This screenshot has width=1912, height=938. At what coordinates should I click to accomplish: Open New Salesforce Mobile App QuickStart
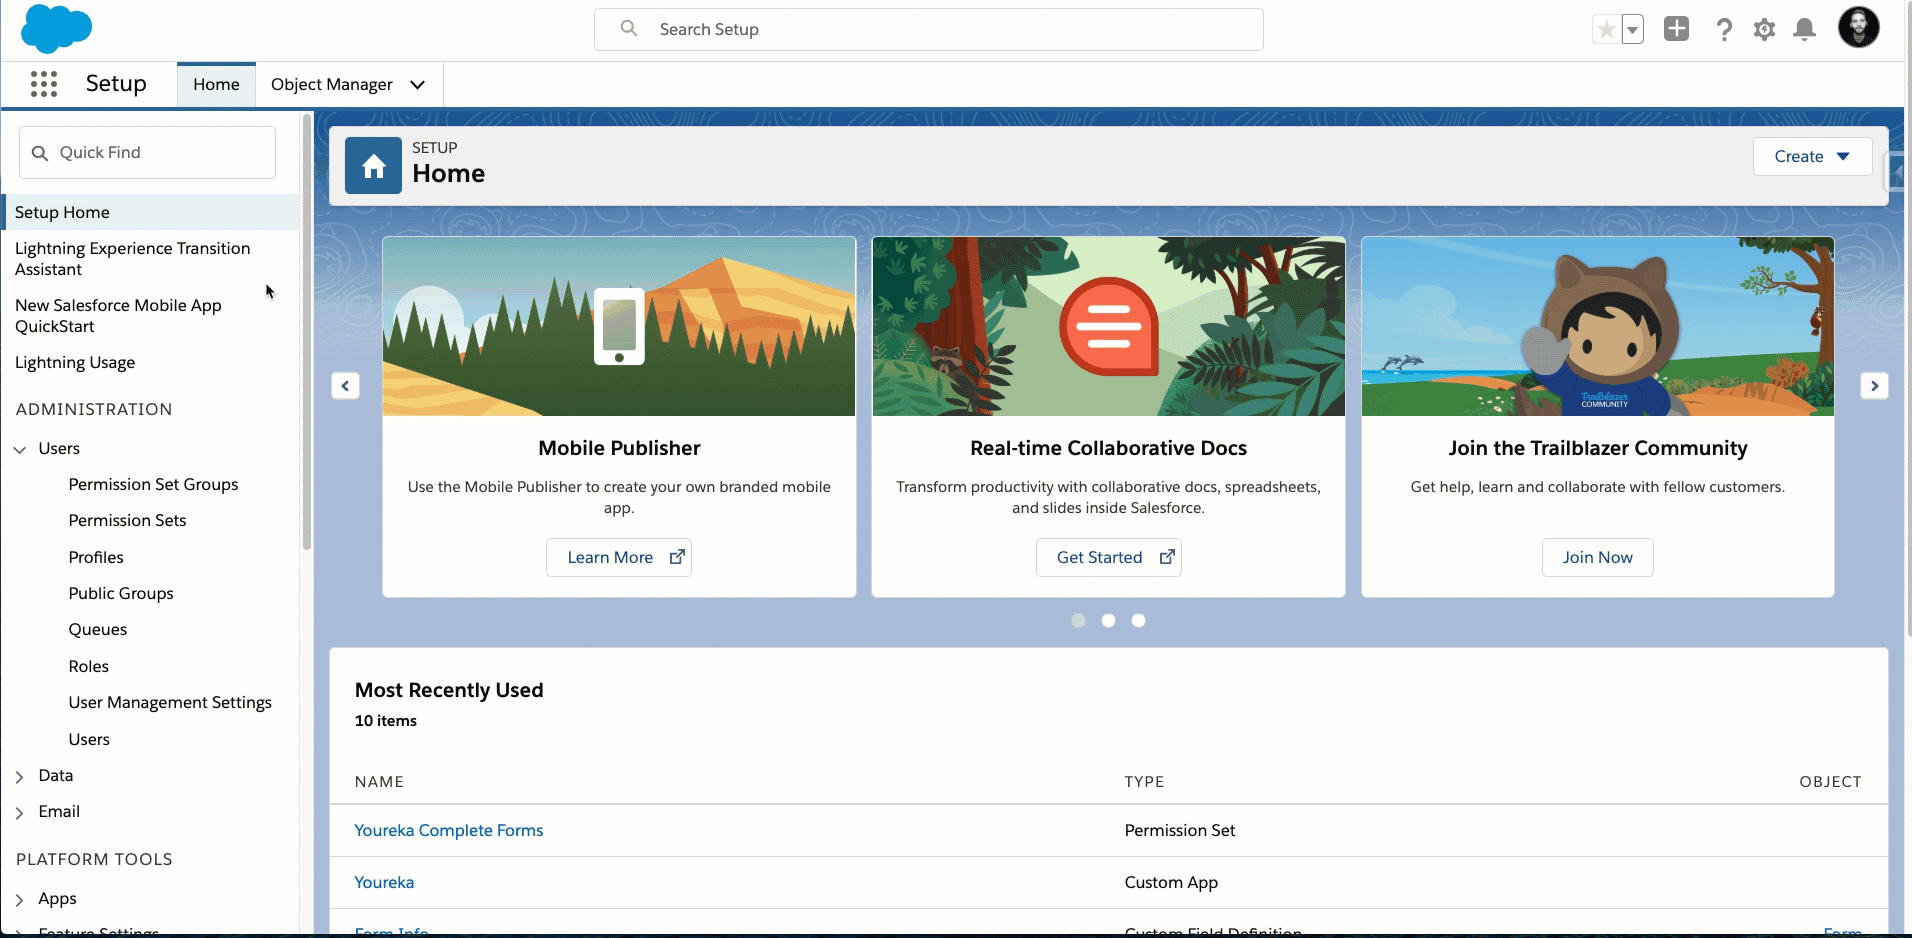pos(118,316)
